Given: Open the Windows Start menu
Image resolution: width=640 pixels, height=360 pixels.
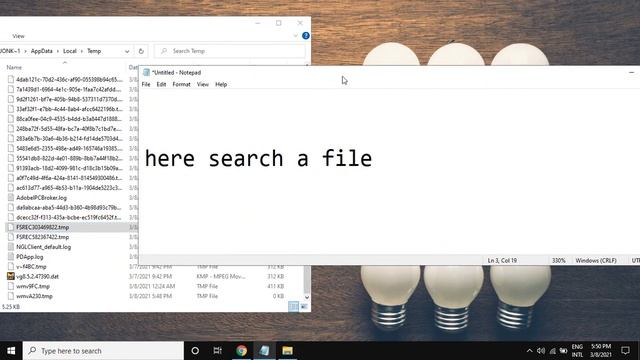Looking at the screenshot, I should click(11, 351).
